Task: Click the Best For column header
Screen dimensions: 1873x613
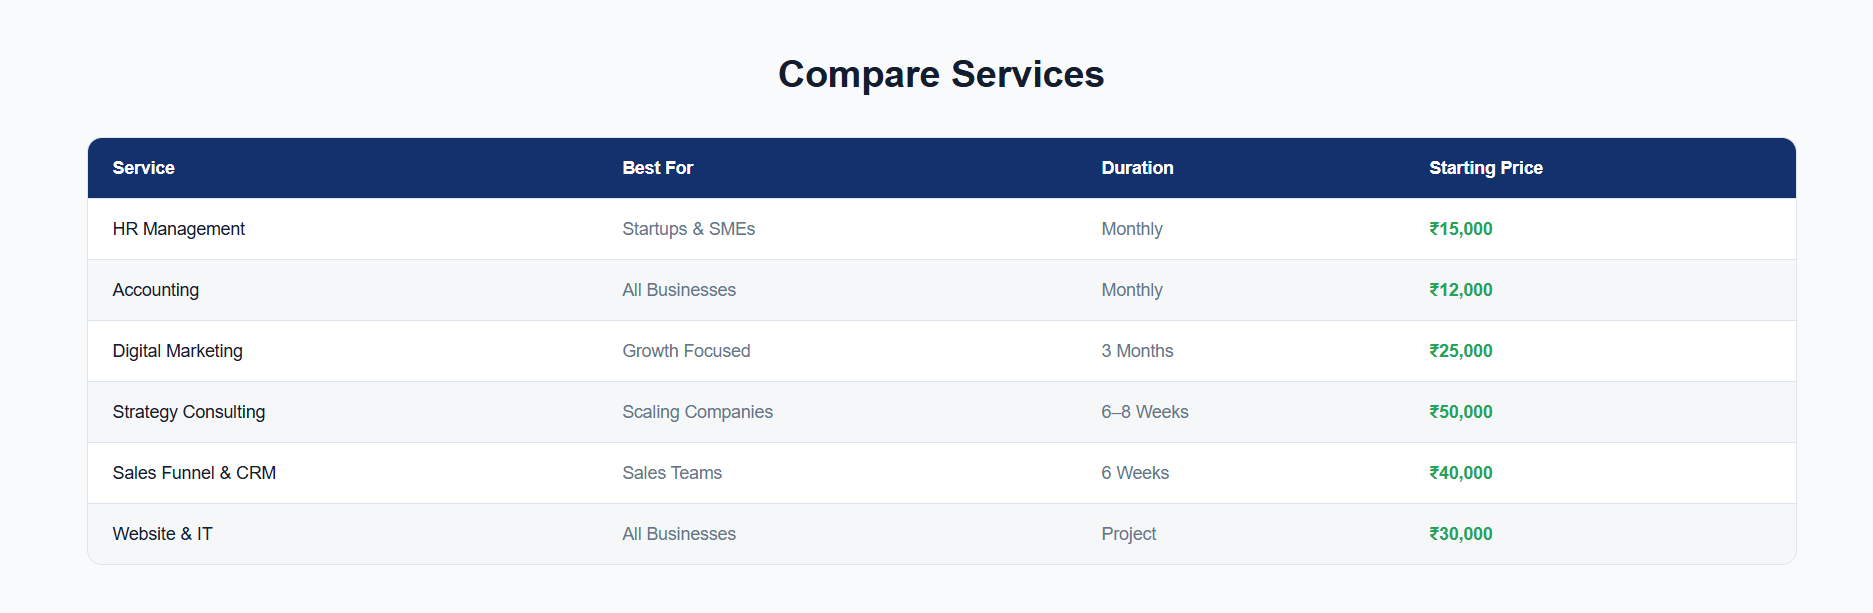Action: coord(657,168)
